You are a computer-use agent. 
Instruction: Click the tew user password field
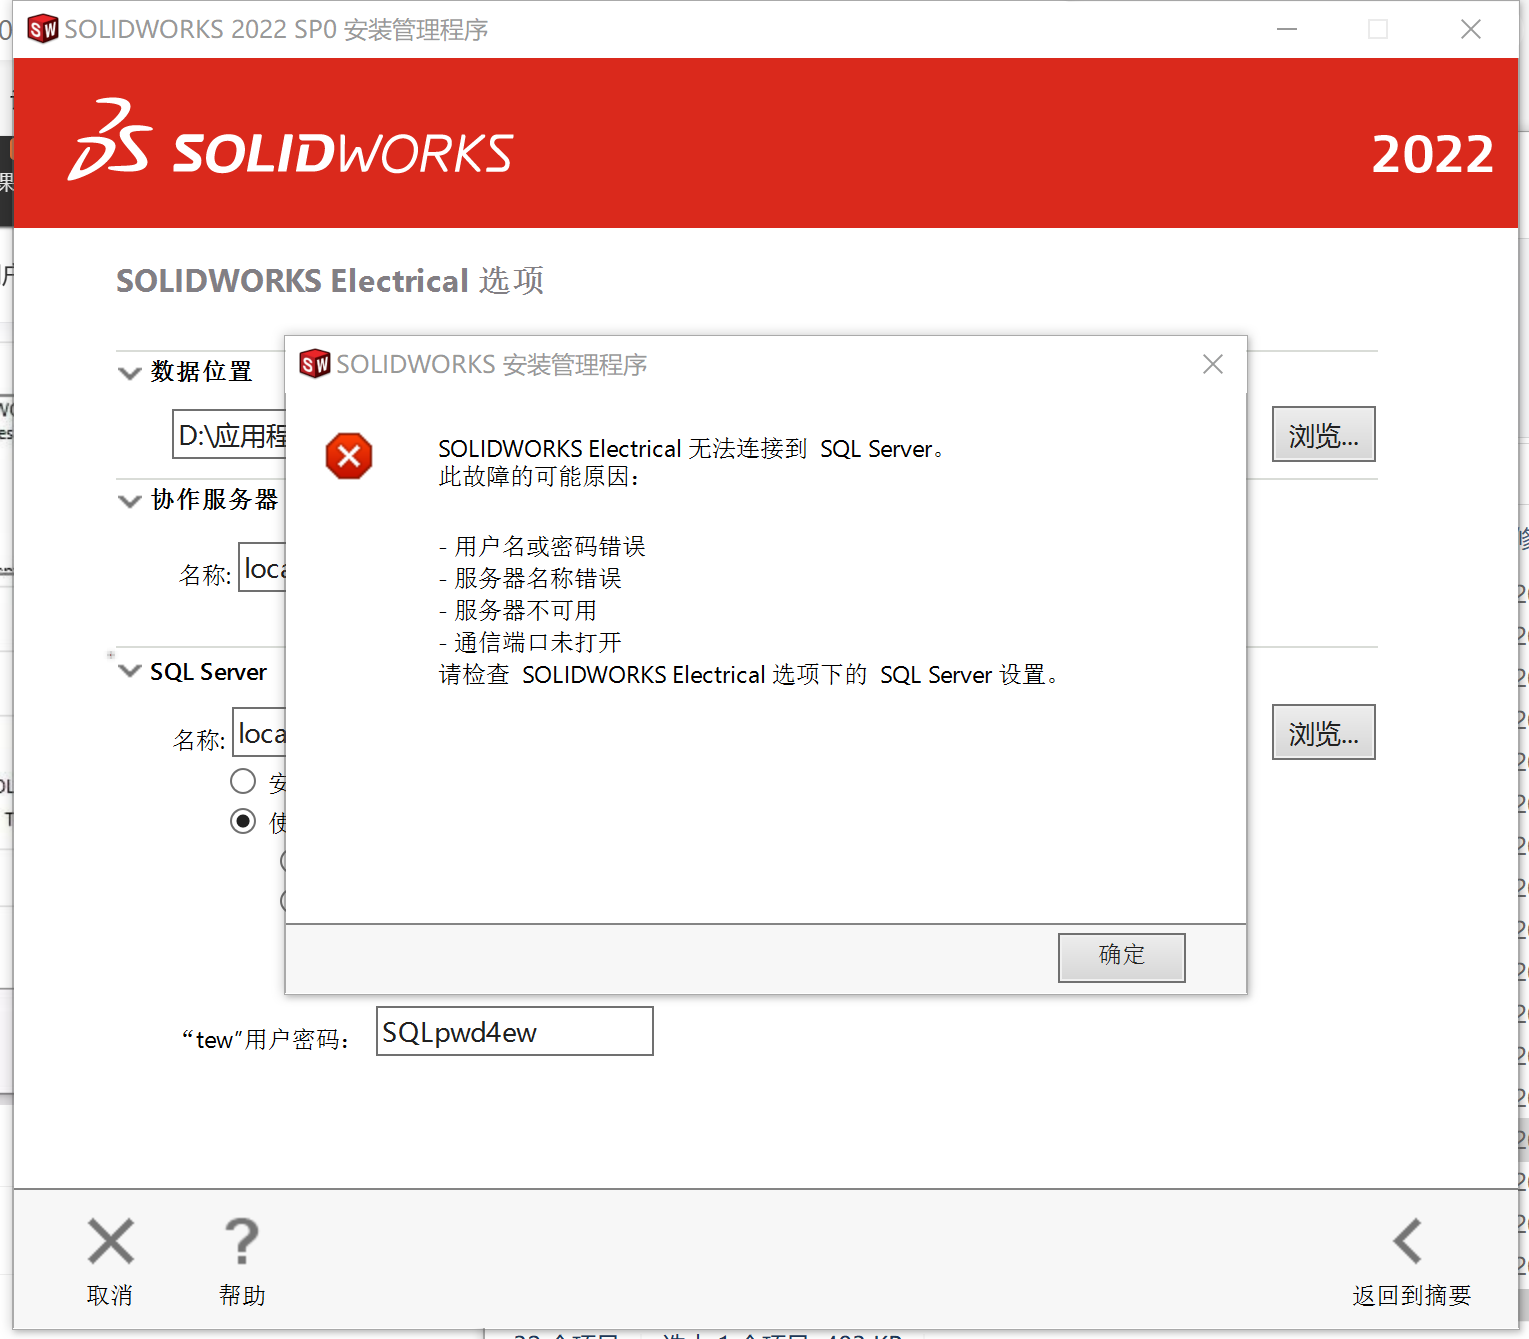[514, 1031]
